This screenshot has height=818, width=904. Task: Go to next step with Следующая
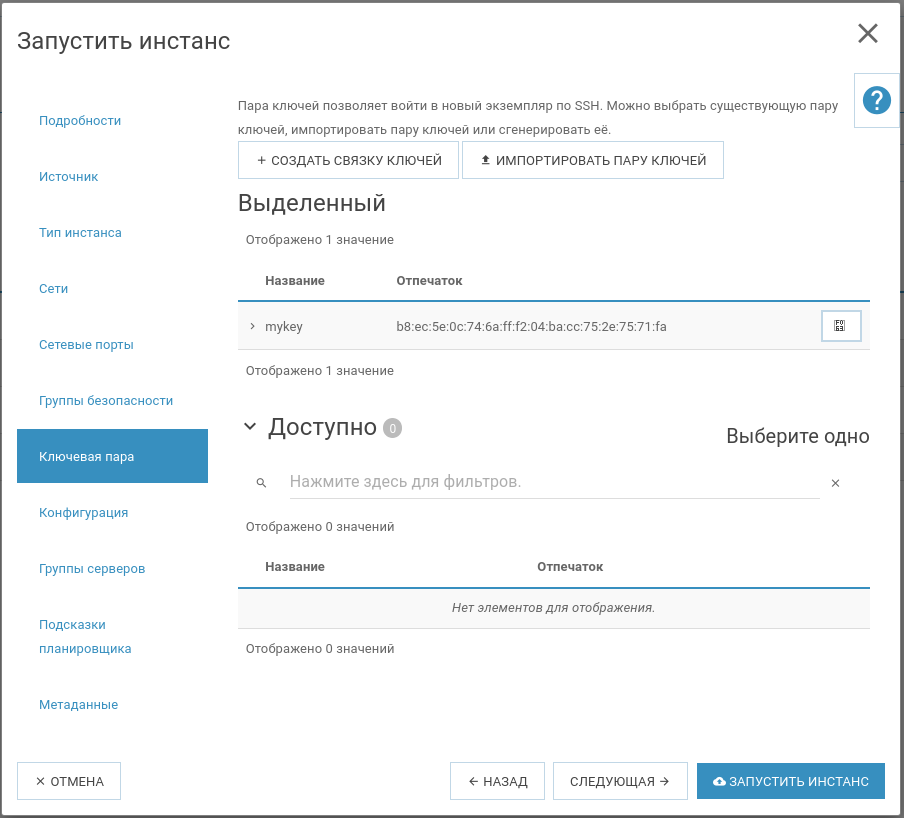tap(619, 781)
